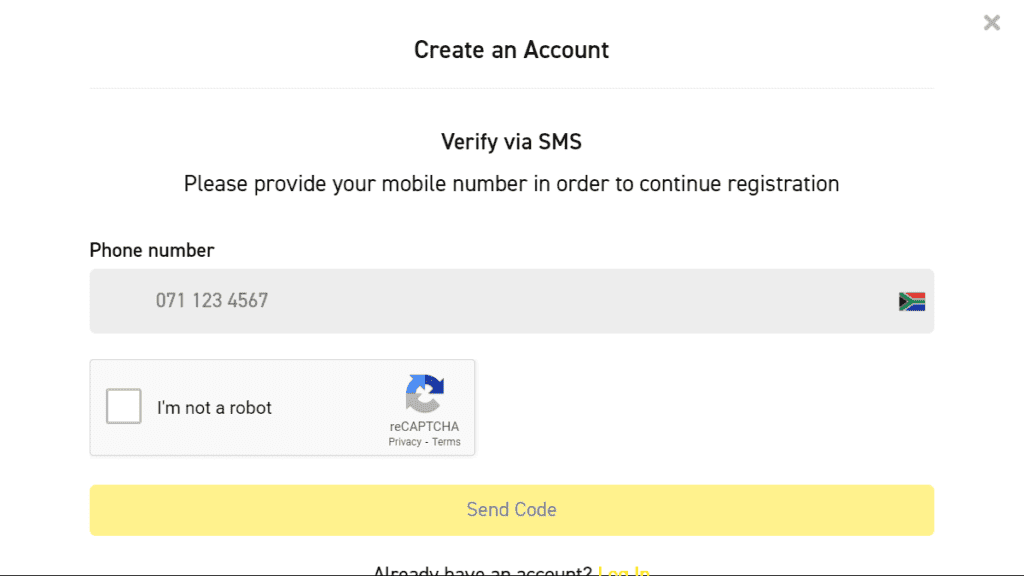
Task: Click the Create an Account title
Action: click(511, 50)
